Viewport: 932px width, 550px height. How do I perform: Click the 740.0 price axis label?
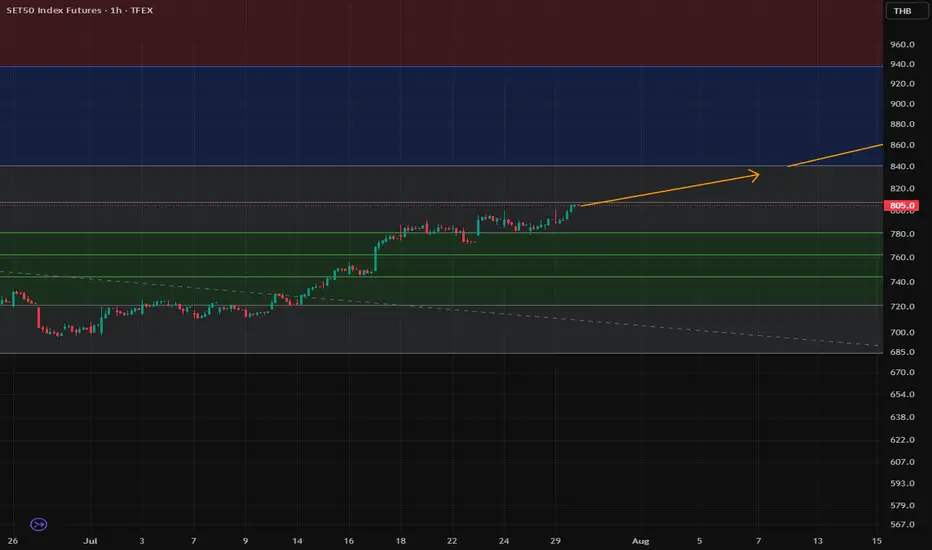tap(902, 282)
